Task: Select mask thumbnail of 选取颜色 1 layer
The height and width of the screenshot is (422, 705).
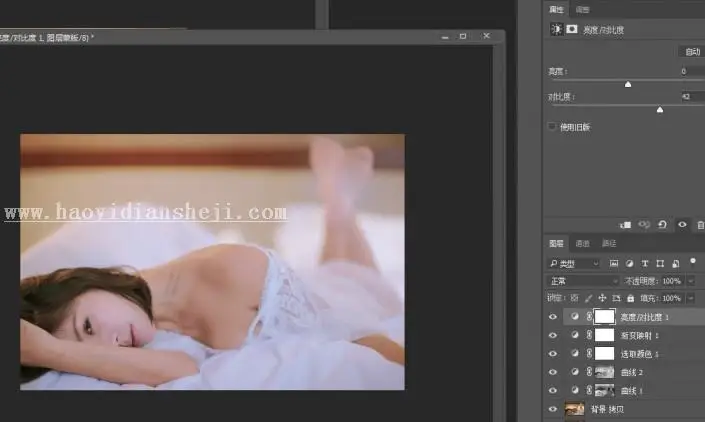Action: tap(604, 354)
